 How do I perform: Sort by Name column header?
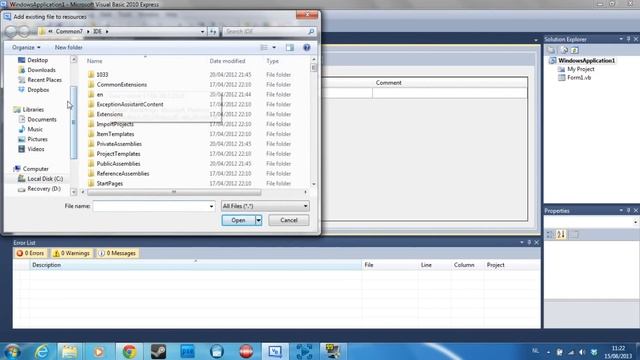pyautogui.click(x=94, y=61)
